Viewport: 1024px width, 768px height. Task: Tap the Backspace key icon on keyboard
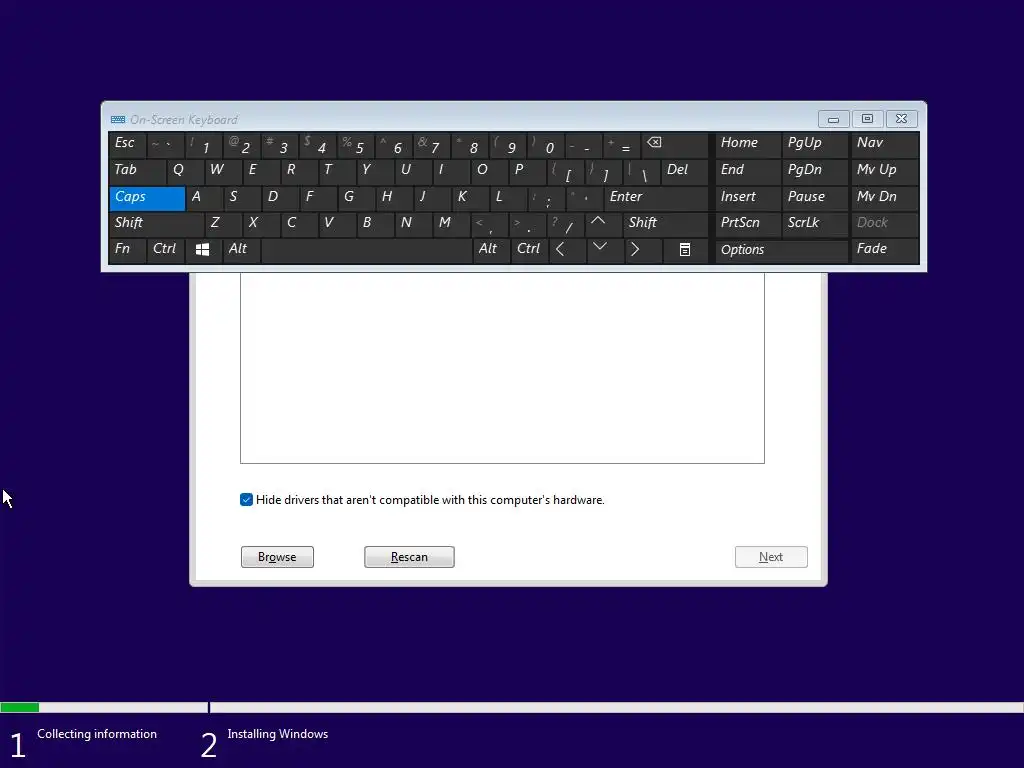(675, 144)
